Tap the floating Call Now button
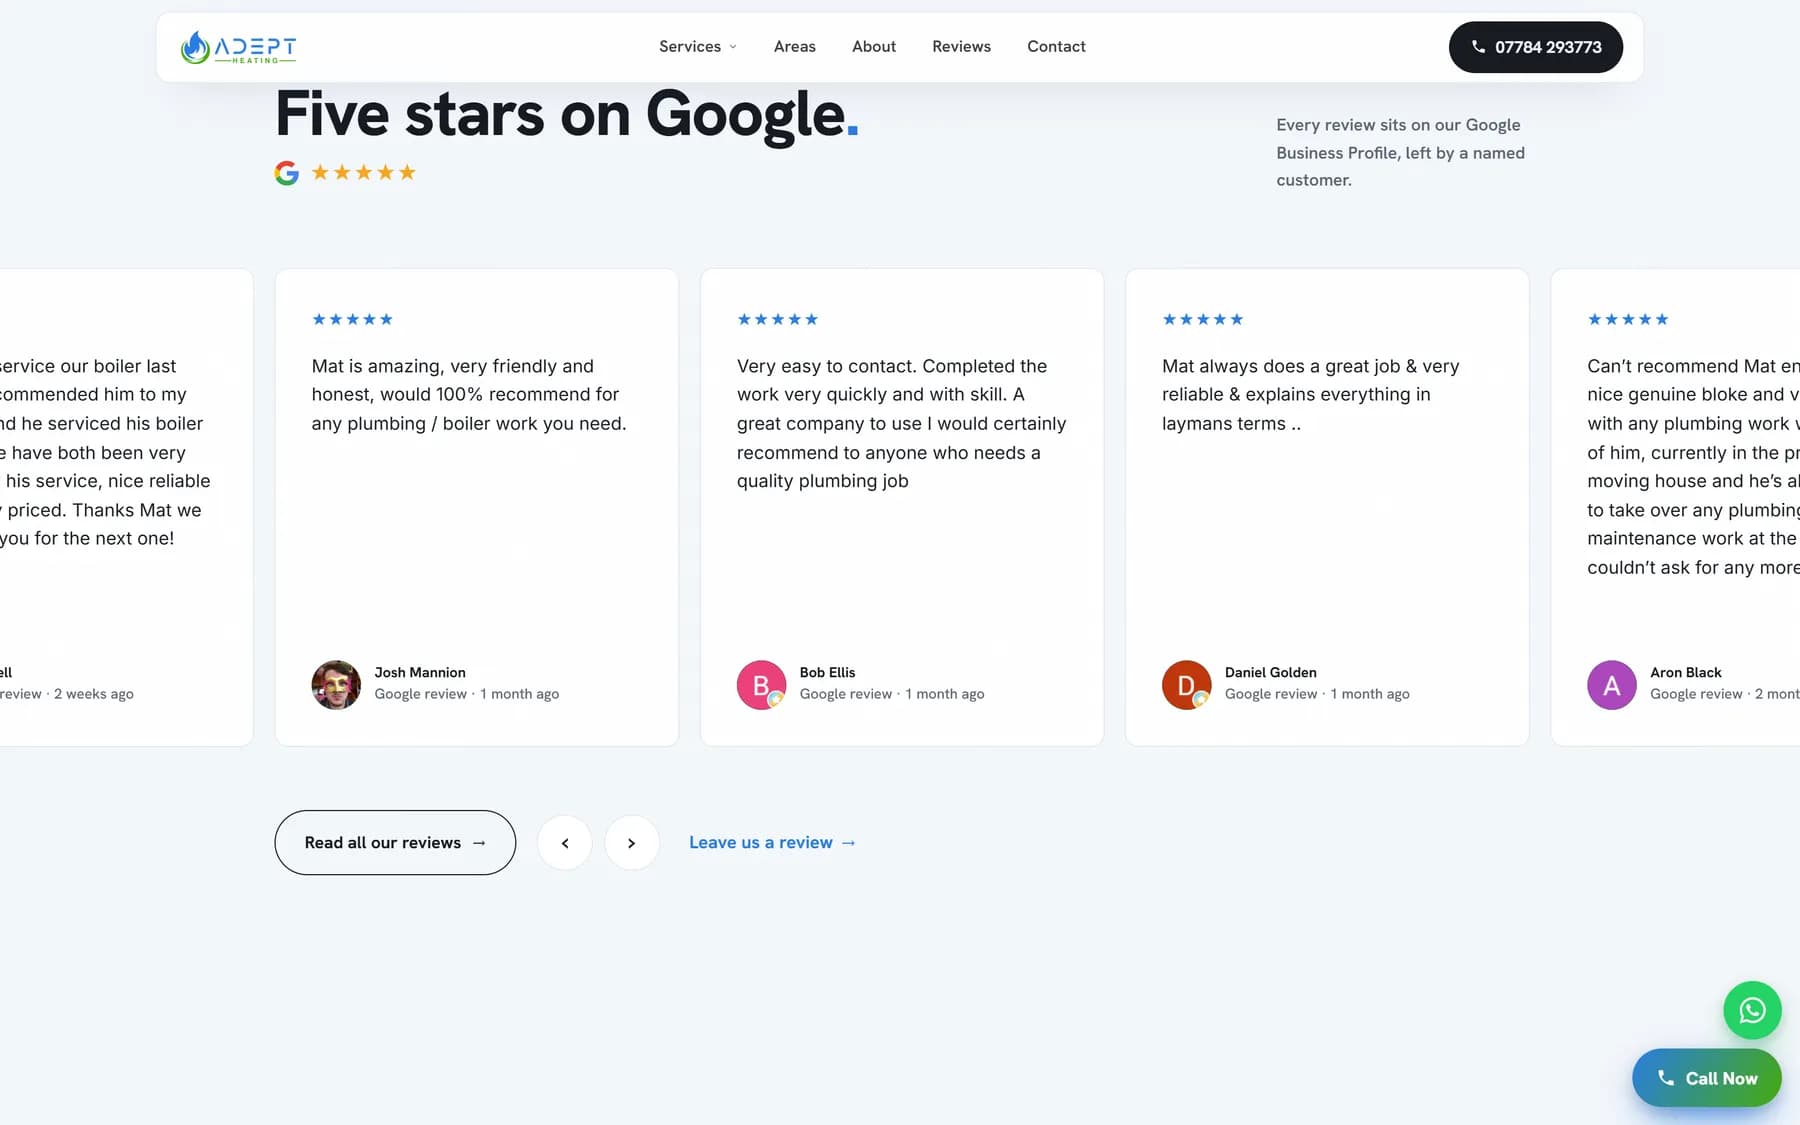The width and height of the screenshot is (1800, 1125). (x=1707, y=1078)
